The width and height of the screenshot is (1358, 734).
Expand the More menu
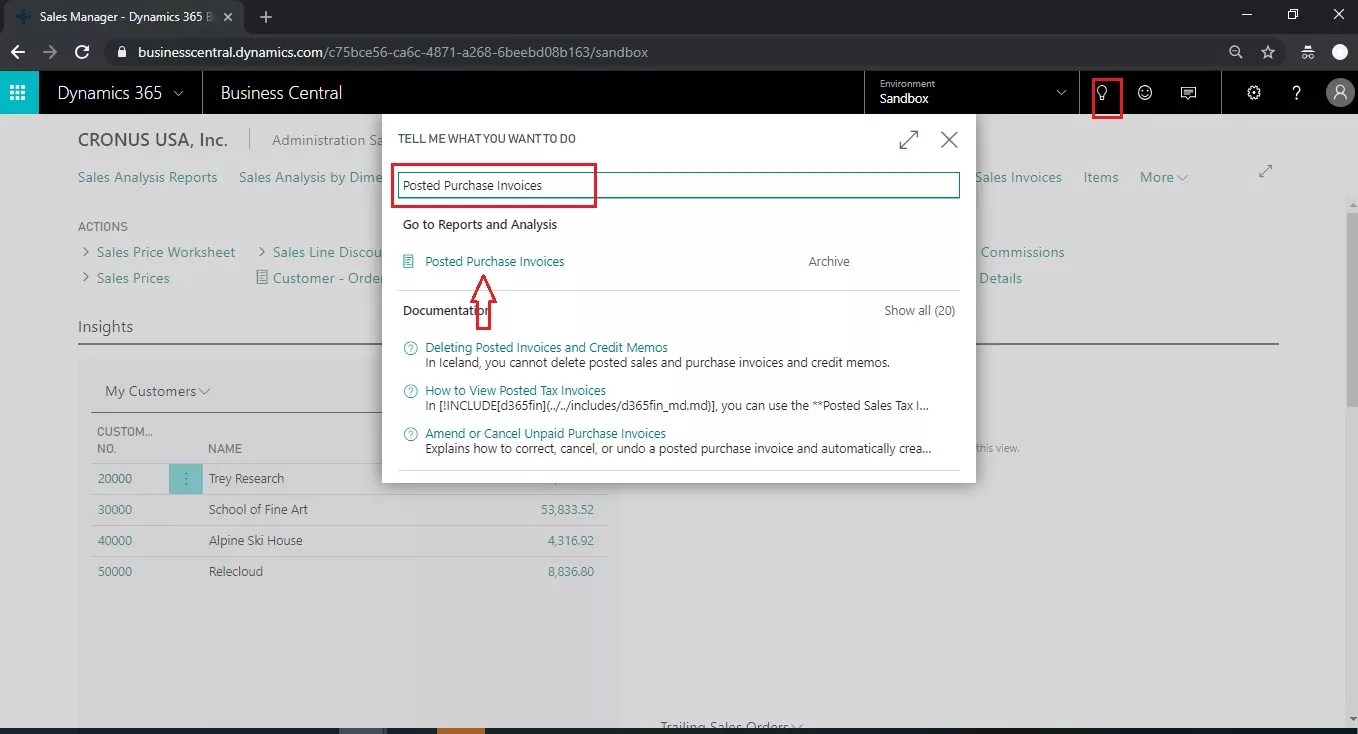pyautogui.click(x=1163, y=177)
